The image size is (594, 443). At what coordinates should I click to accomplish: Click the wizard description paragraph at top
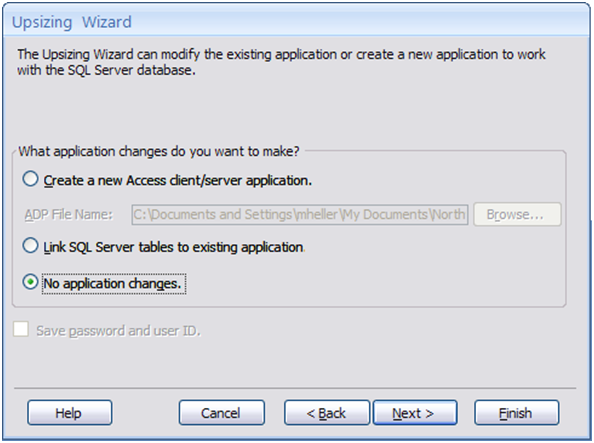(281, 62)
